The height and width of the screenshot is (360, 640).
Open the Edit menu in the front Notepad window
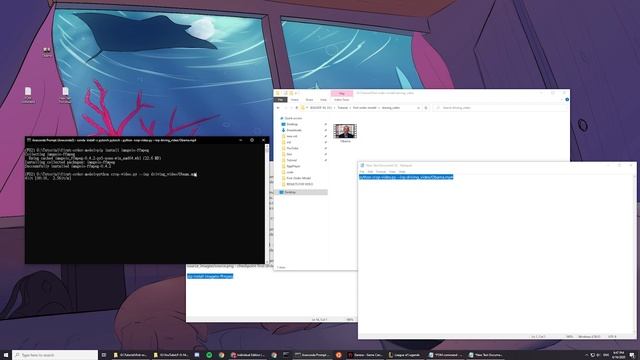coord(370,171)
